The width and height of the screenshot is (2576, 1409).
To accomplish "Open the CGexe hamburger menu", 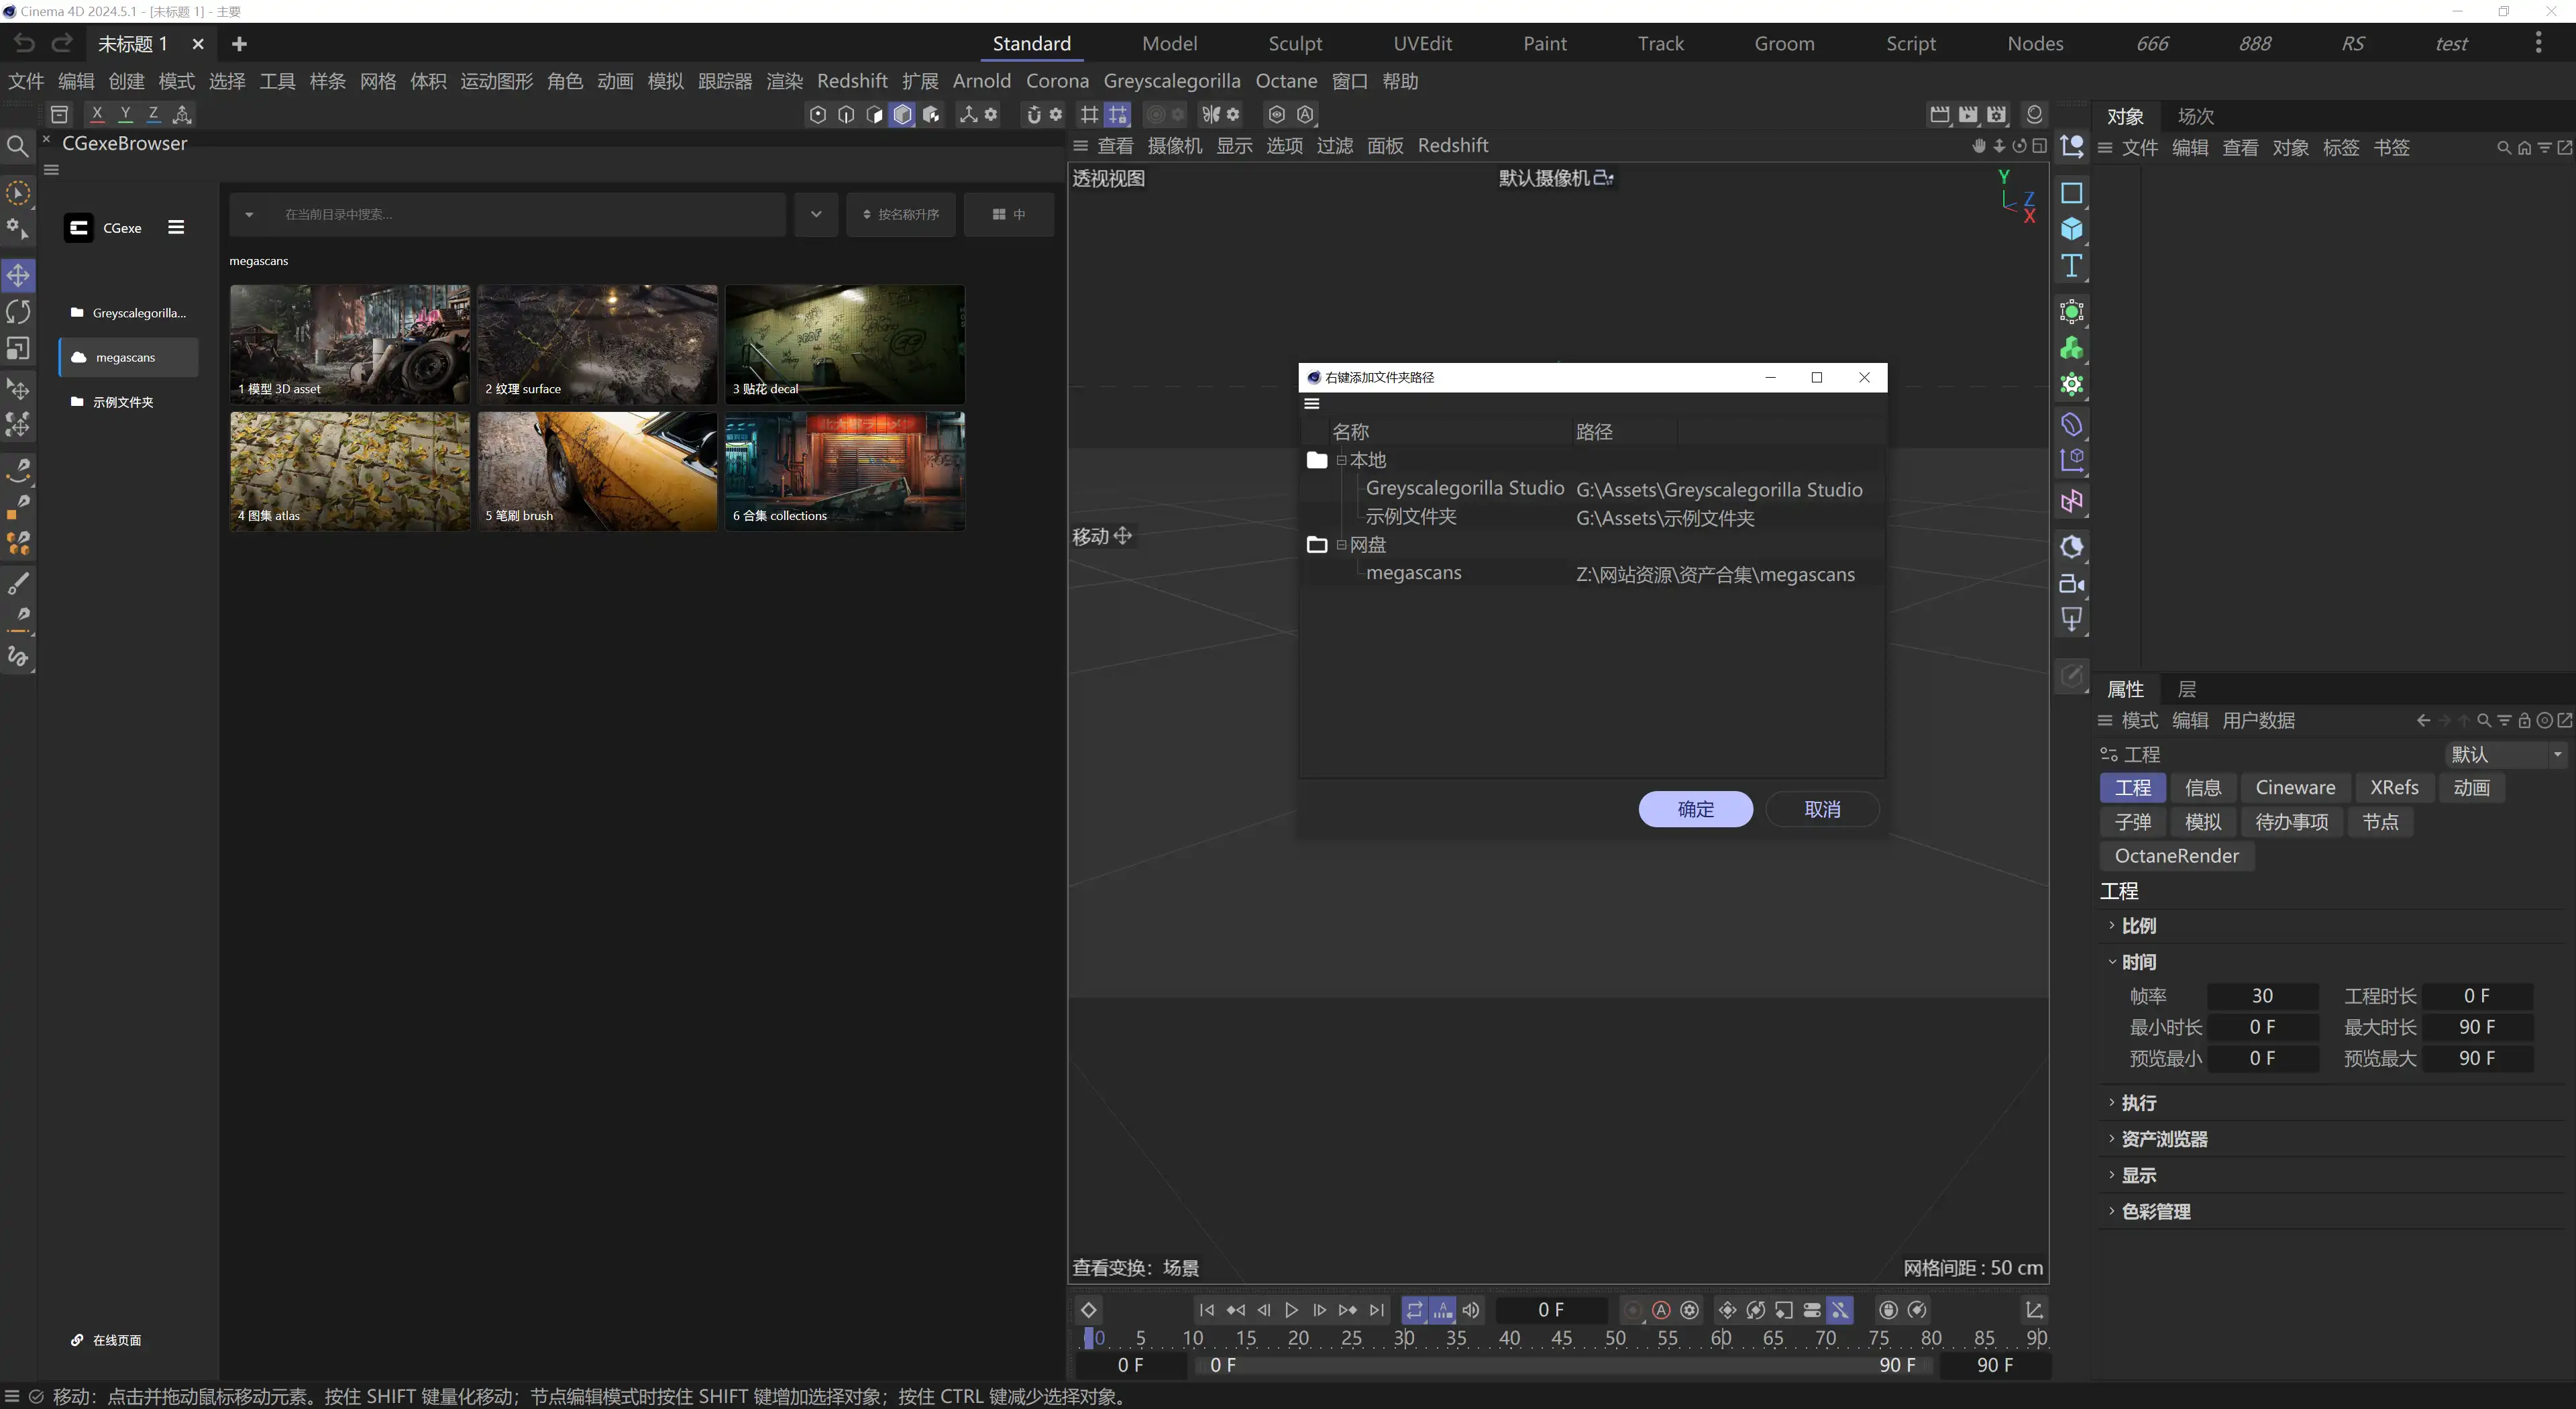I will (176, 227).
